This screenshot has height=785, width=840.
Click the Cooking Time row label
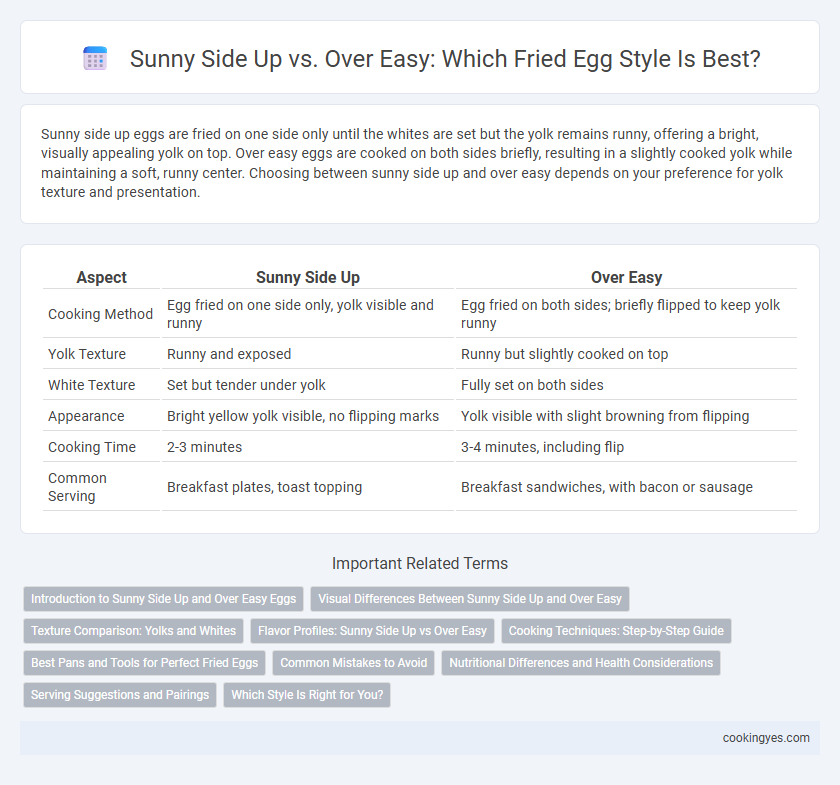92,447
